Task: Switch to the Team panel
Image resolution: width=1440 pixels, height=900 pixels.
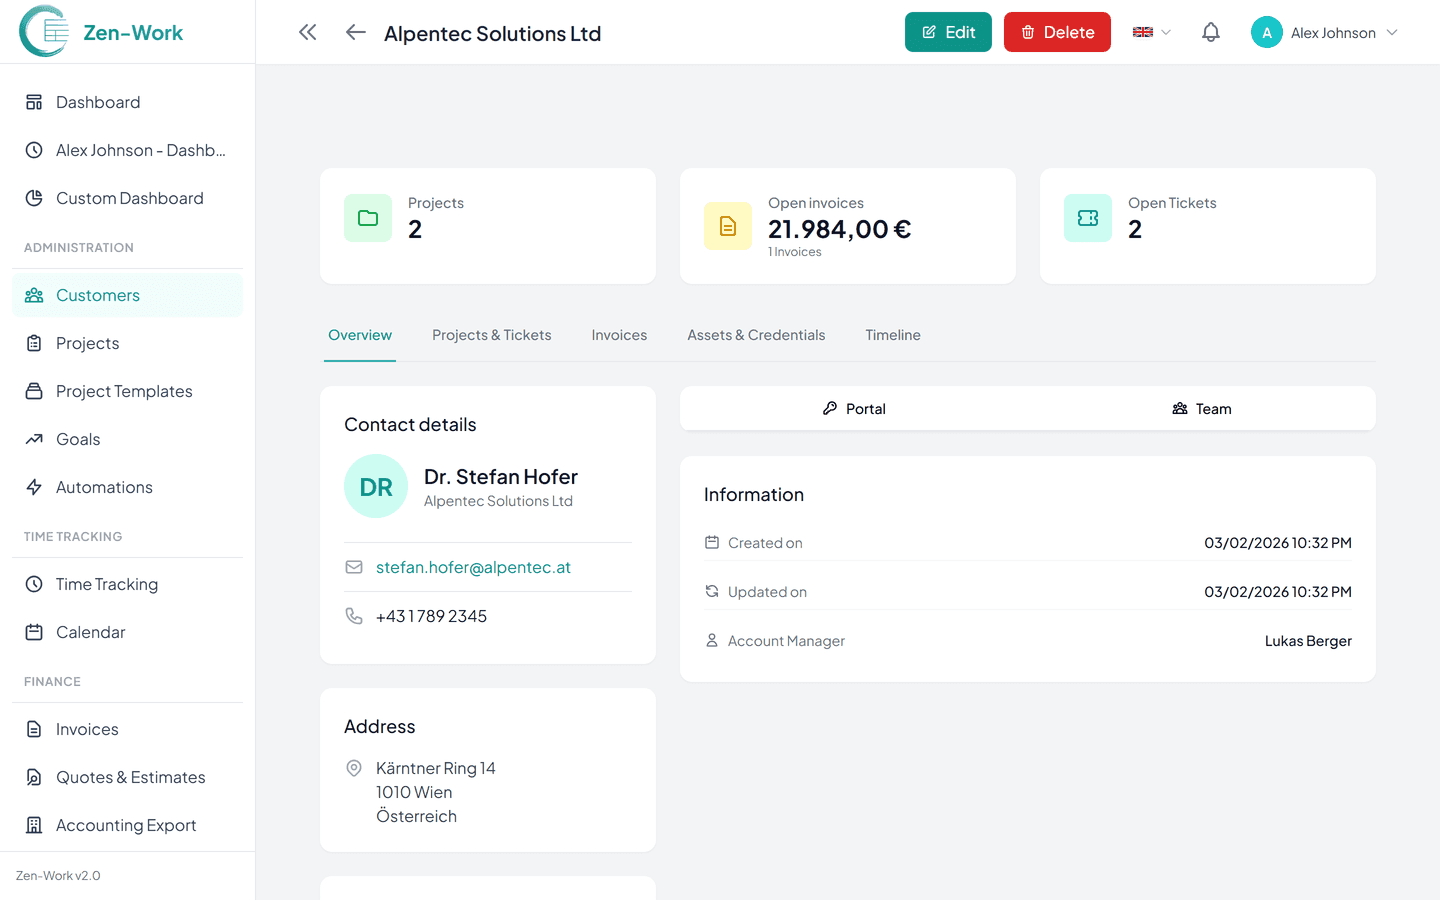Action: click(1201, 409)
